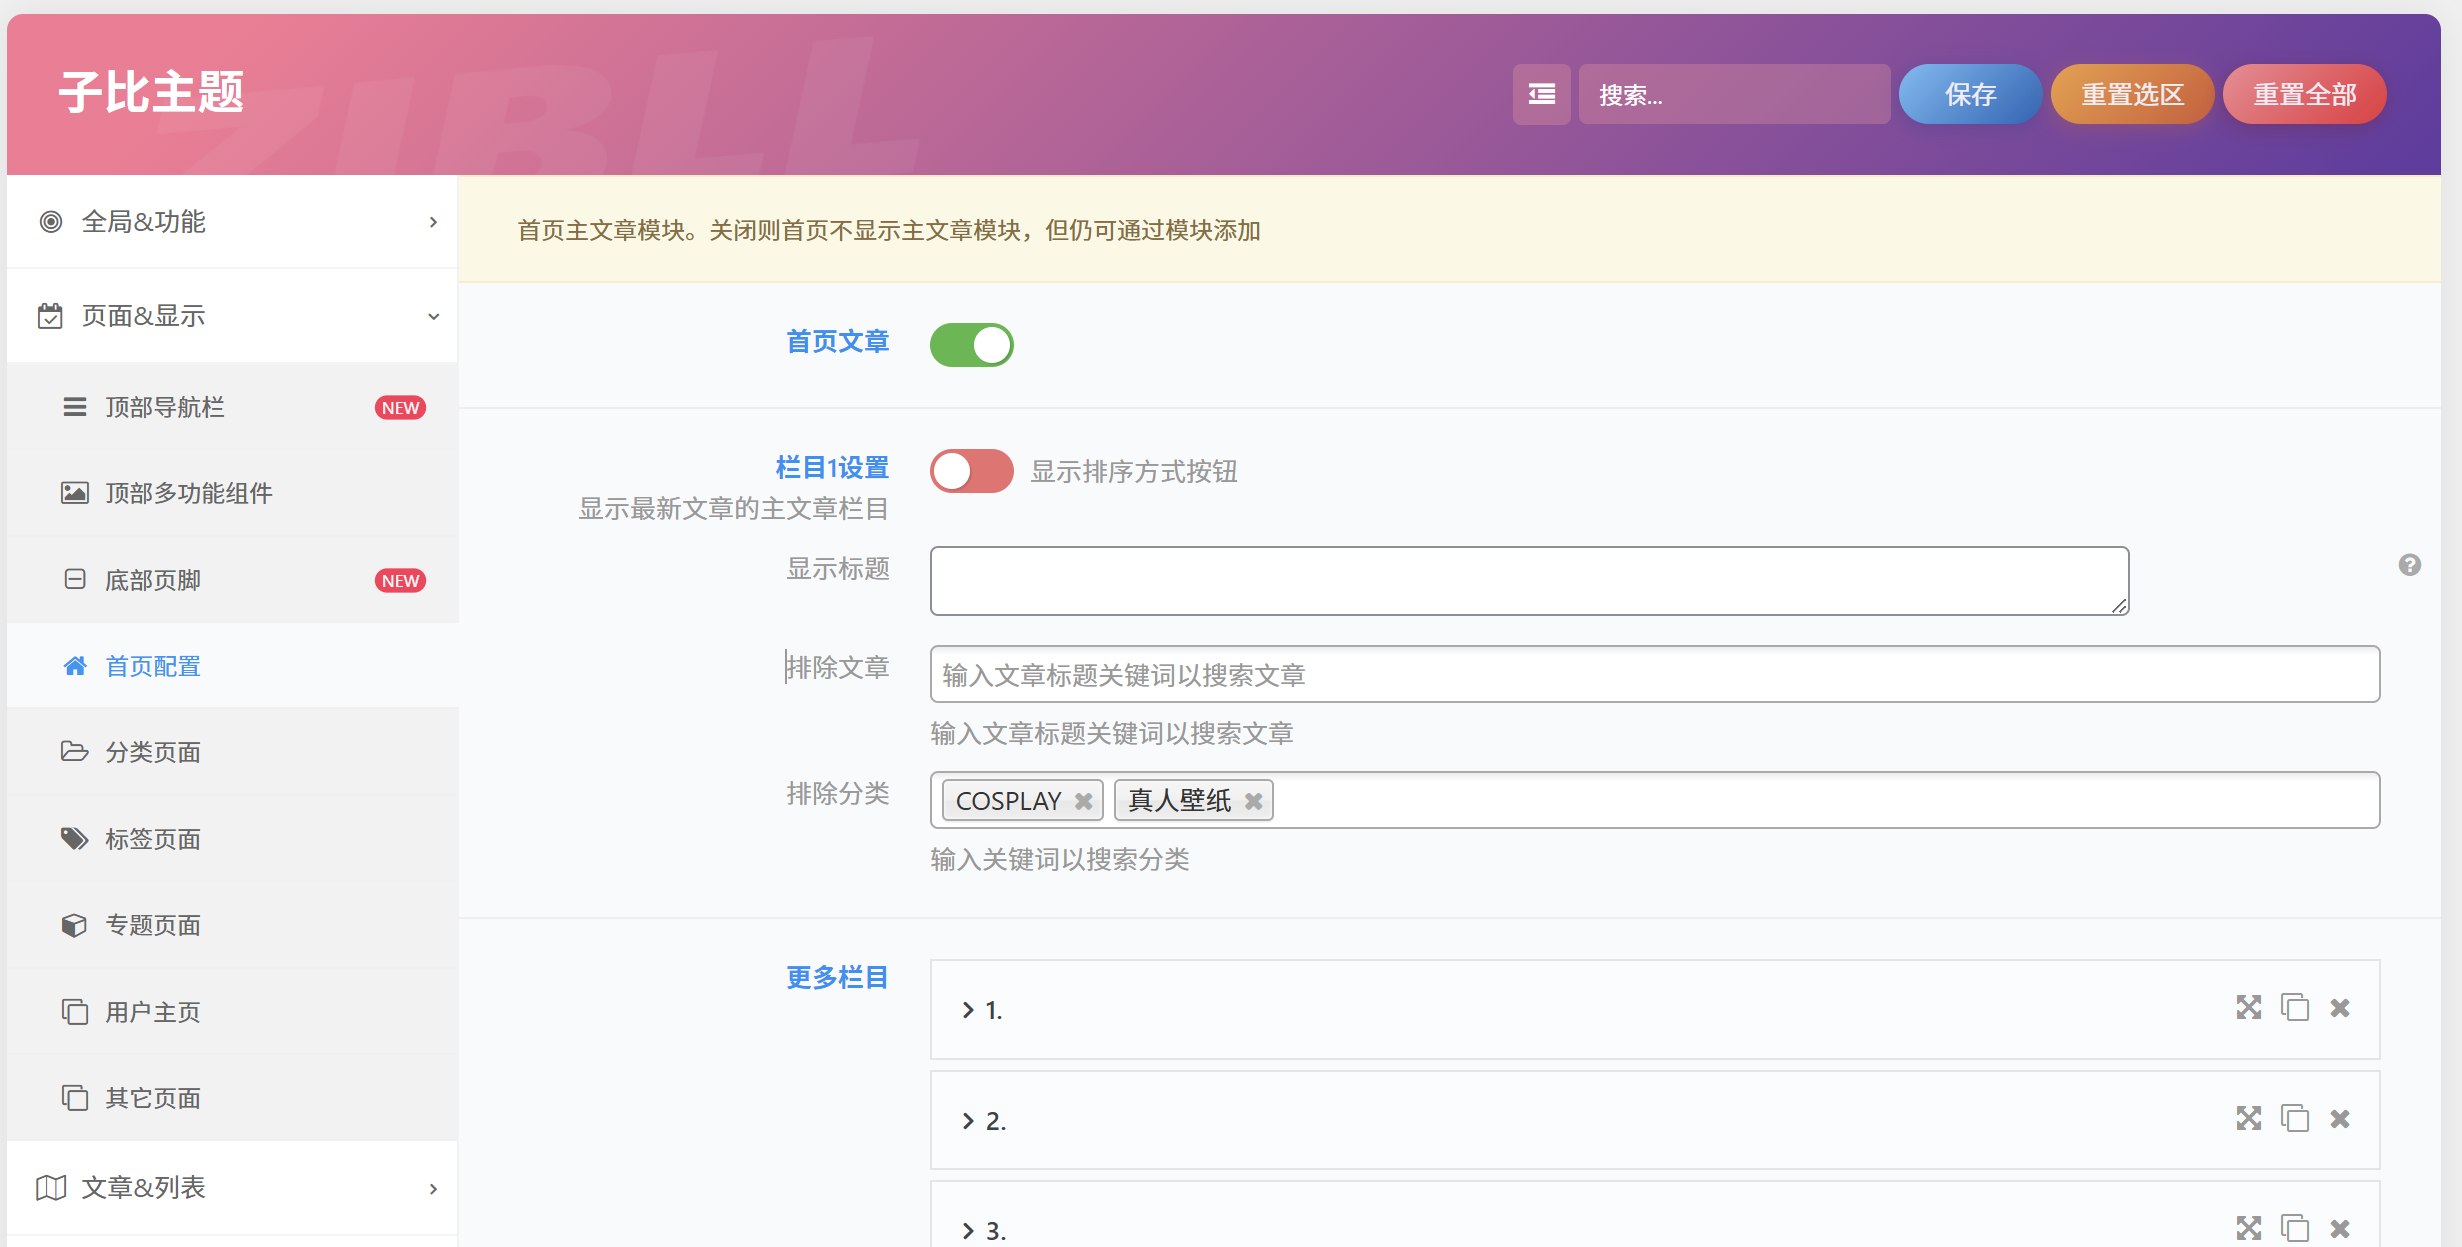Click the 重置全部 button
2462x1247 pixels.
pos(2303,93)
